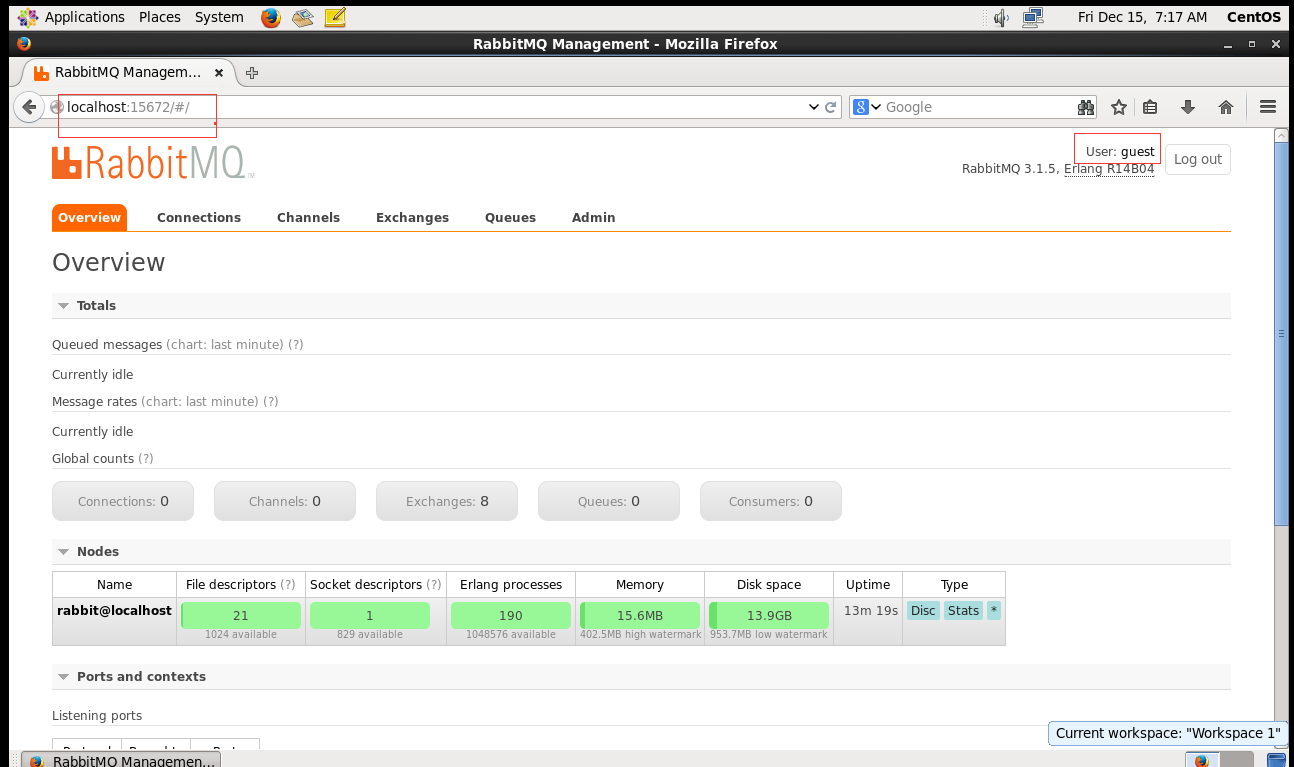Click the Stats type badge
Viewport: 1294px width, 767px height.
(x=963, y=610)
